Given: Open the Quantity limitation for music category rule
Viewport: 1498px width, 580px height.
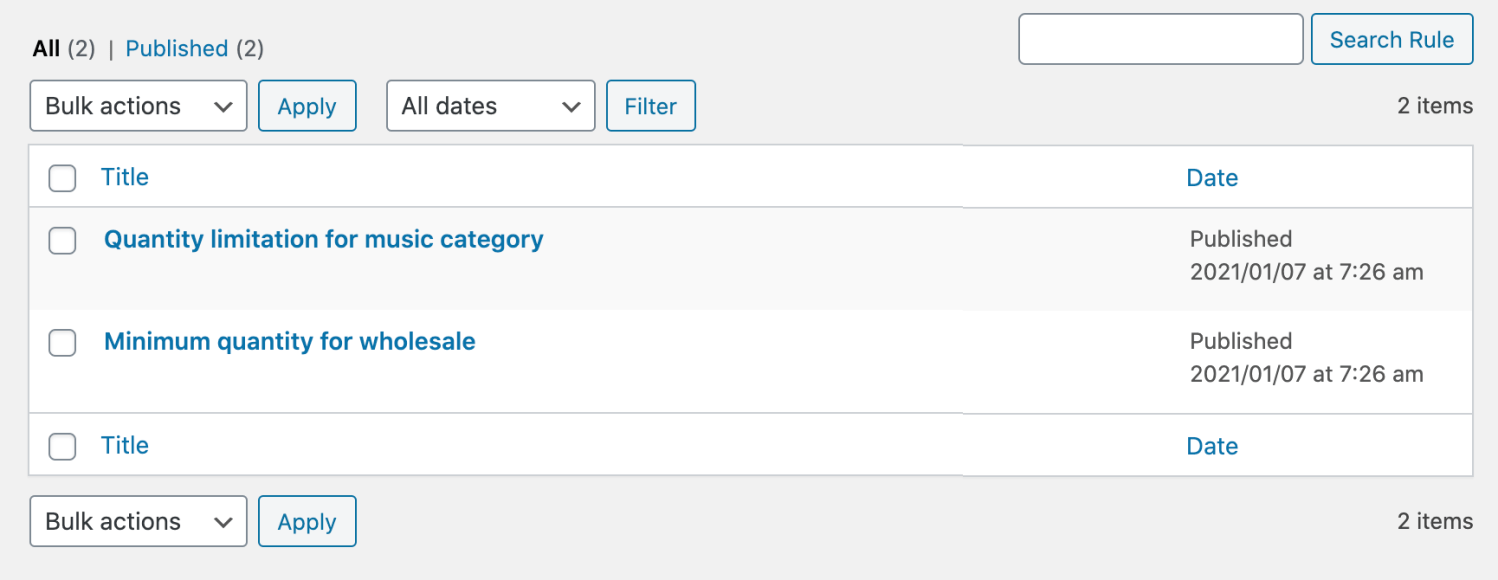Looking at the screenshot, I should 323,239.
